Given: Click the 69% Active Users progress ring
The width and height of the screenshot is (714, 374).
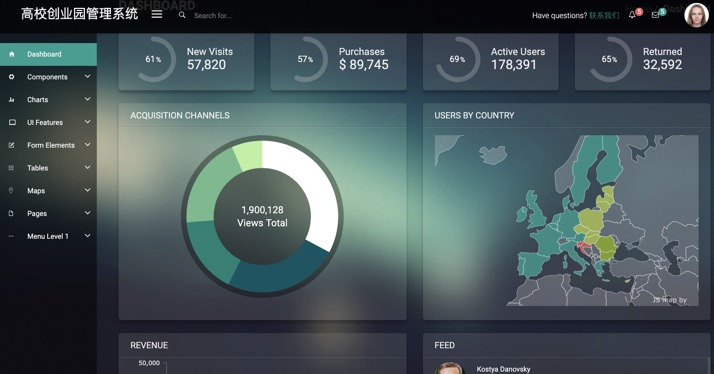Looking at the screenshot, I should point(457,59).
